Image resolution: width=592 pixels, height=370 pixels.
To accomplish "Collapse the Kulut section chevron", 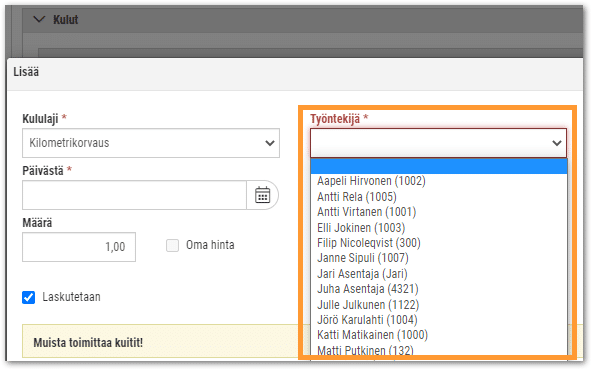I will [39, 19].
